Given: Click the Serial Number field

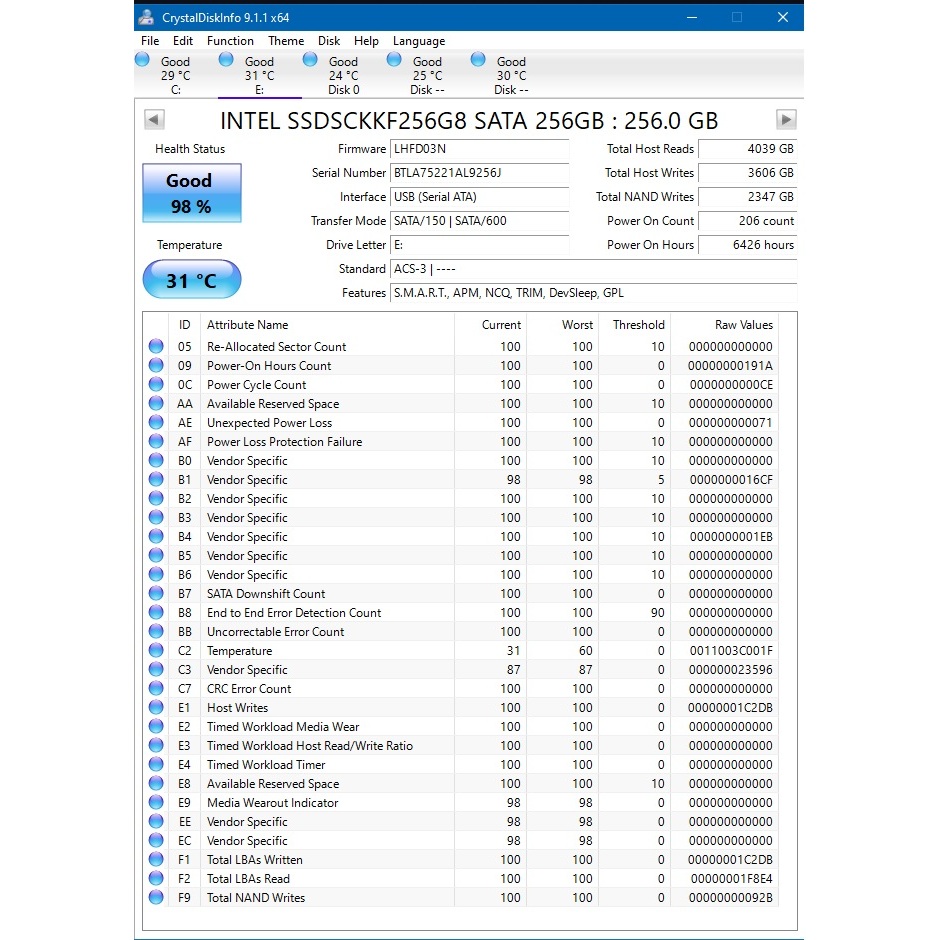Looking at the screenshot, I should click(479, 173).
